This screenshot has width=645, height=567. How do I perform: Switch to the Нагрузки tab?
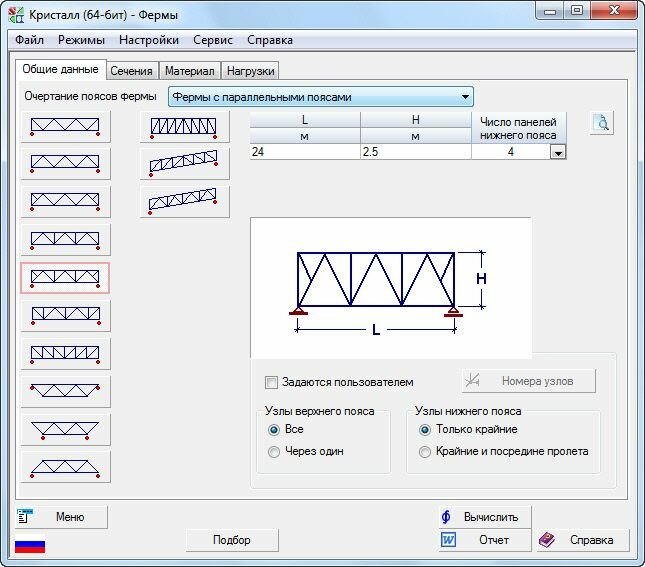tap(251, 71)
